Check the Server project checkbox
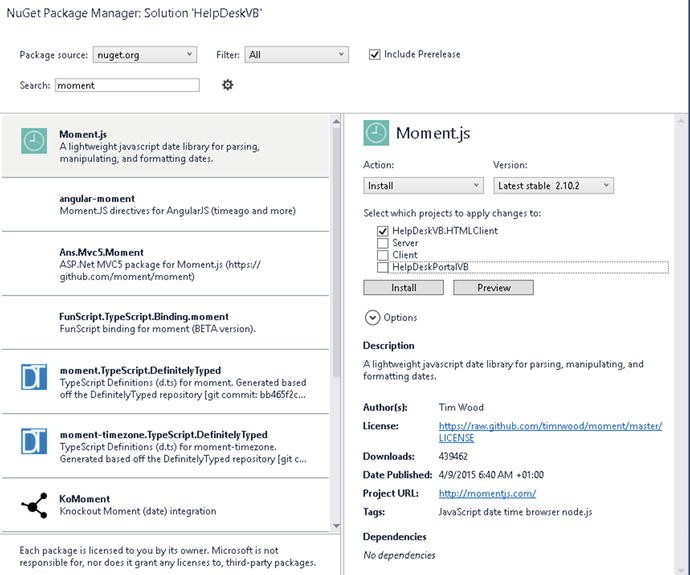The height and width of the screenshot is (575, 690). click(382, 243)
